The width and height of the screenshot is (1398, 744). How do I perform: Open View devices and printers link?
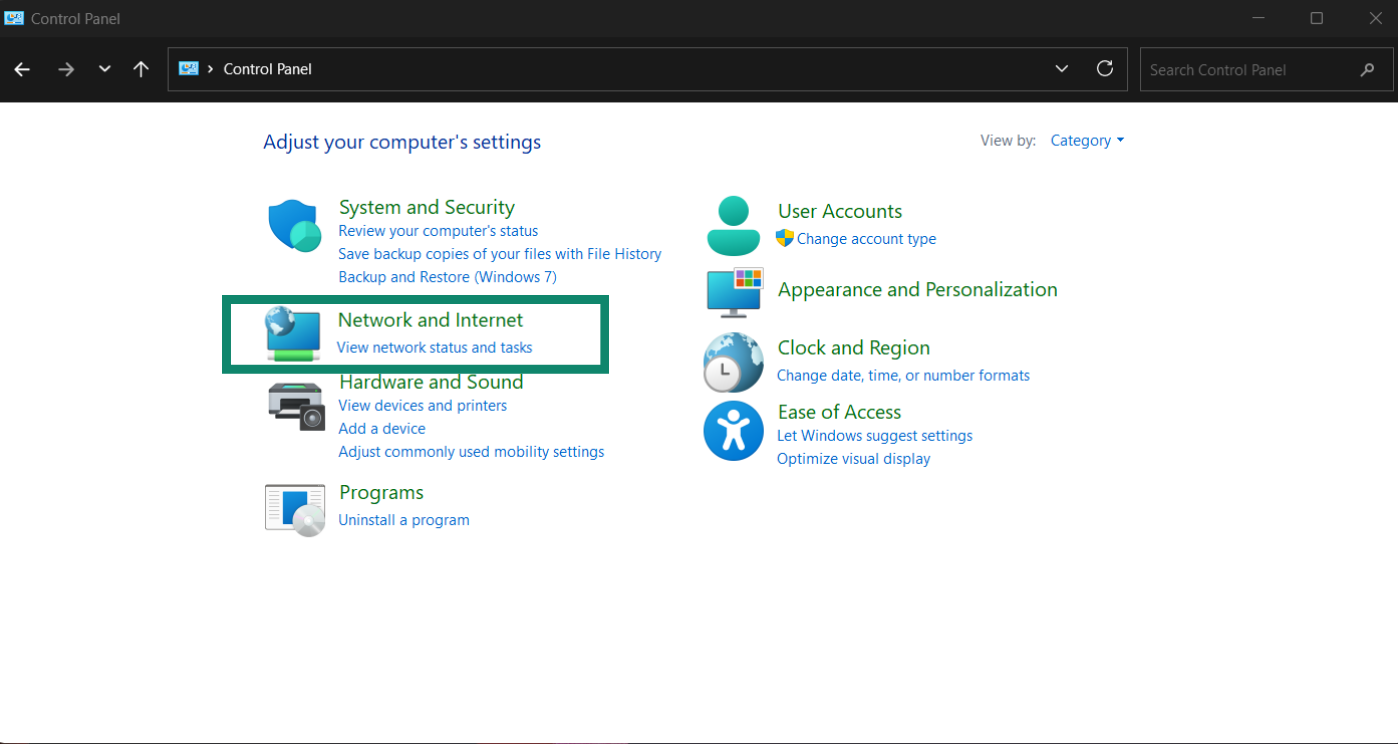[422, 406]
